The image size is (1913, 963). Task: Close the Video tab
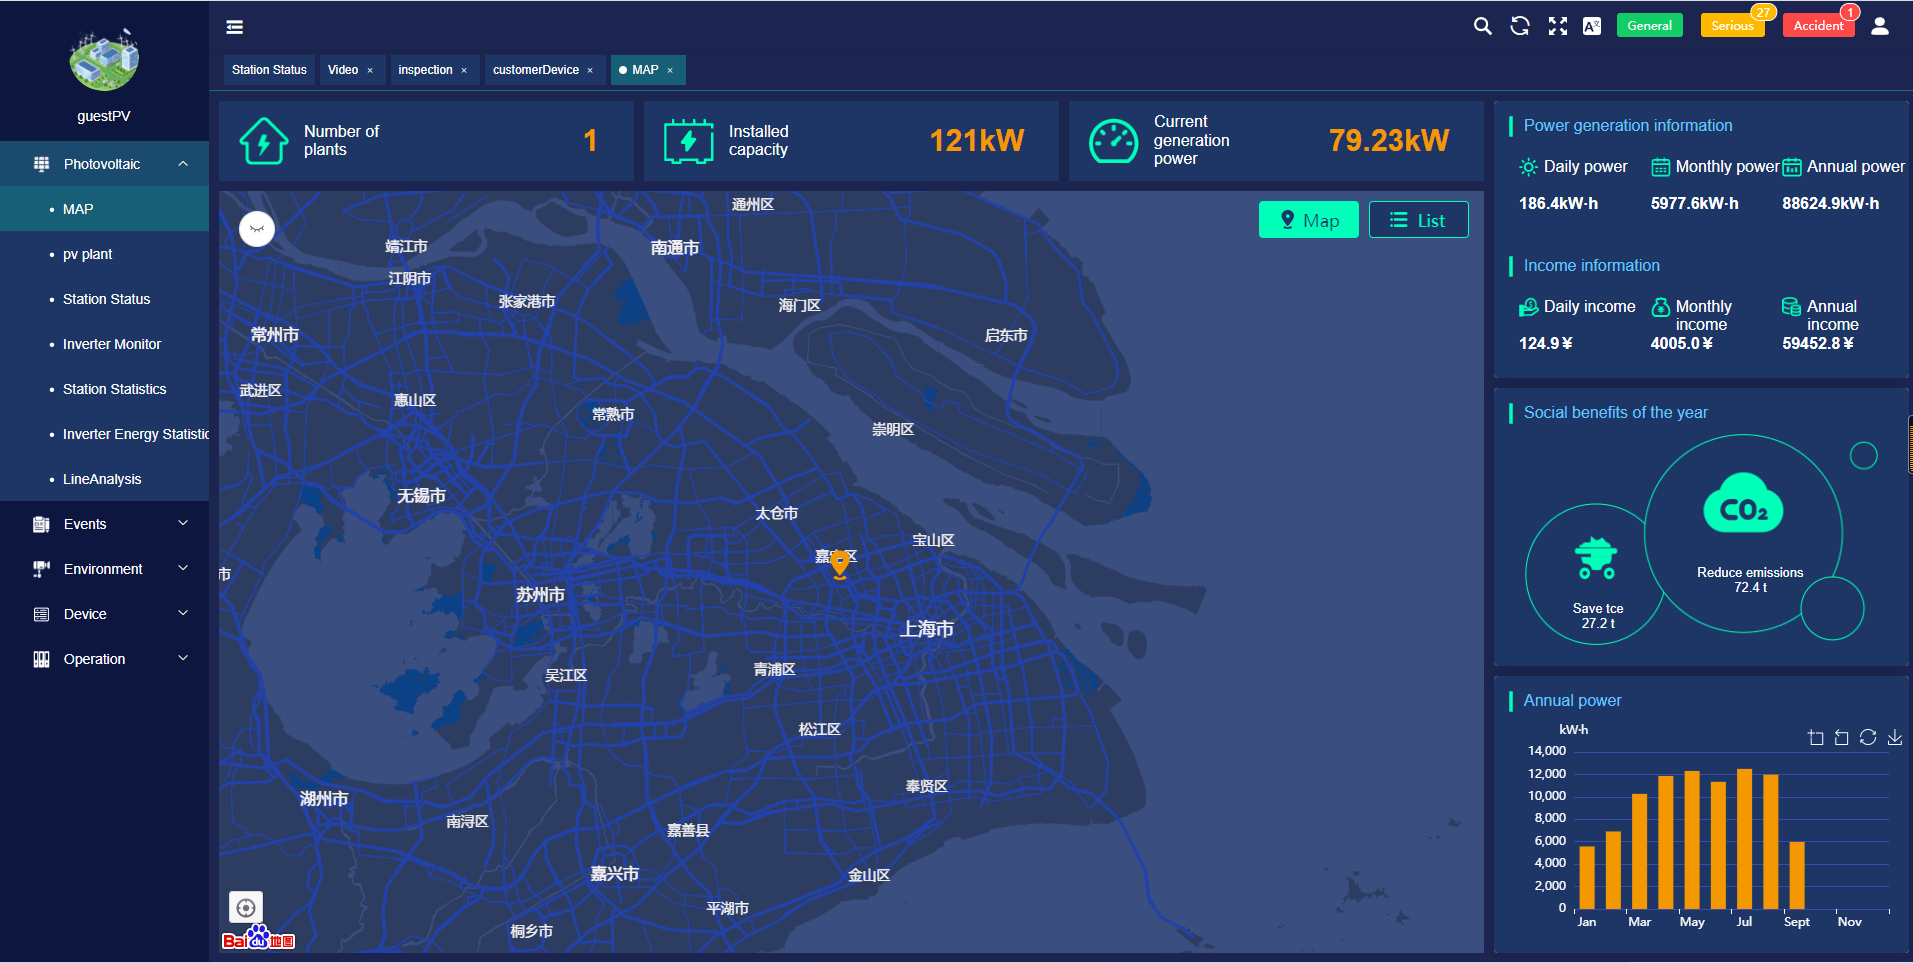click(370, 70)
